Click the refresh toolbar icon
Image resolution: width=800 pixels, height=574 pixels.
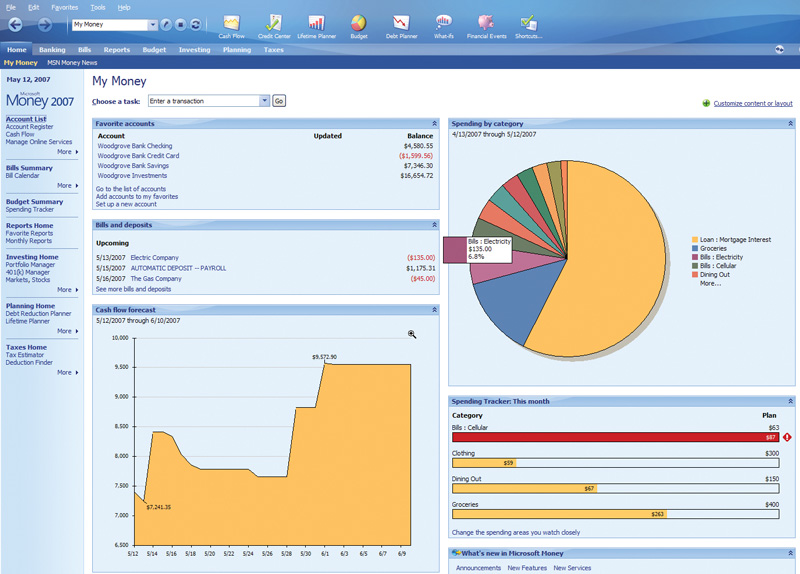point(195,24)
